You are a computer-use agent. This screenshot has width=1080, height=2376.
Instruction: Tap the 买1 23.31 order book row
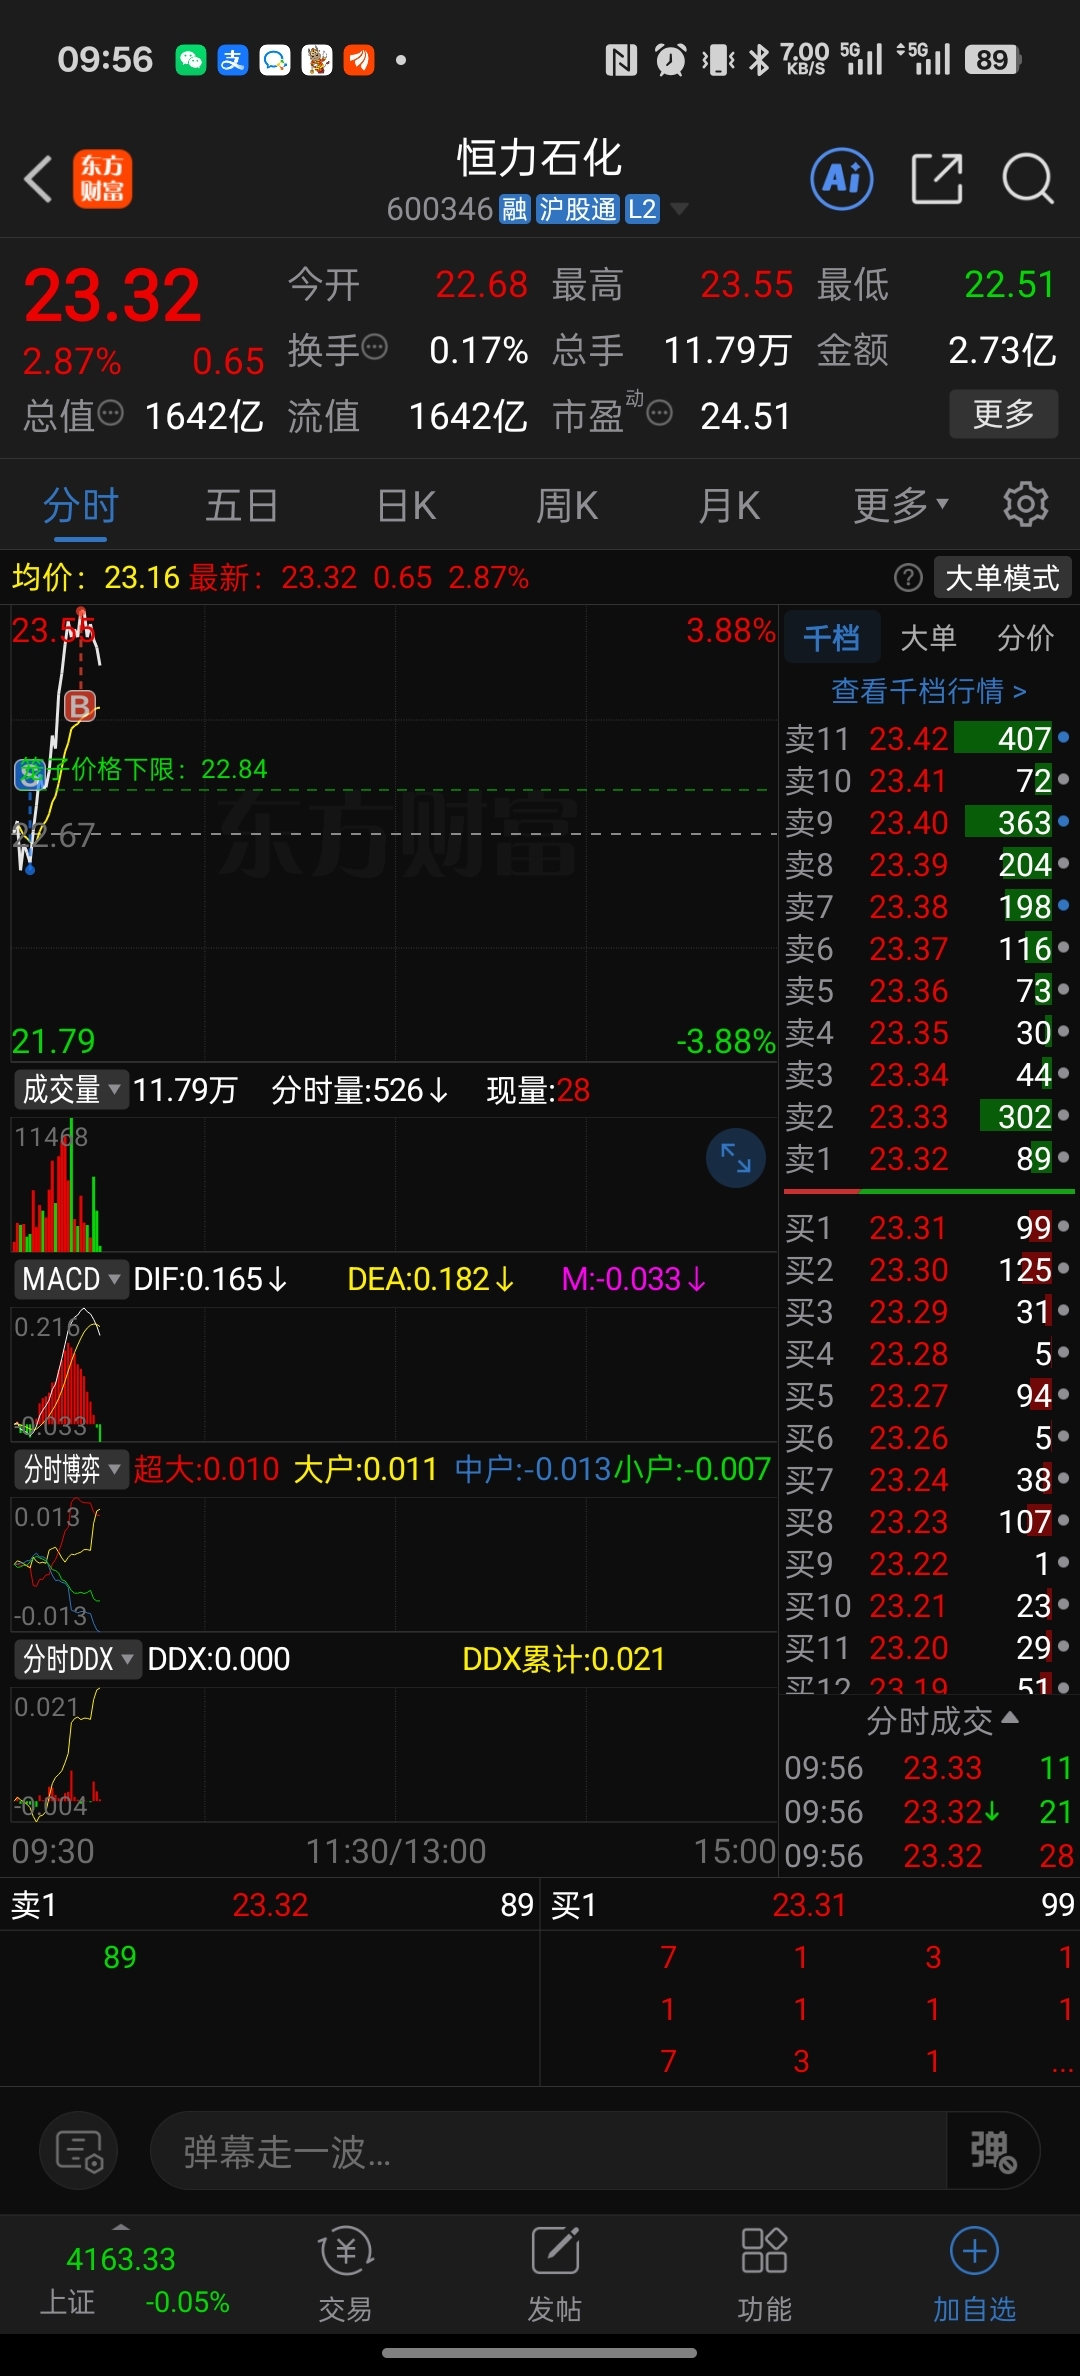click(x=927, y=1228)
